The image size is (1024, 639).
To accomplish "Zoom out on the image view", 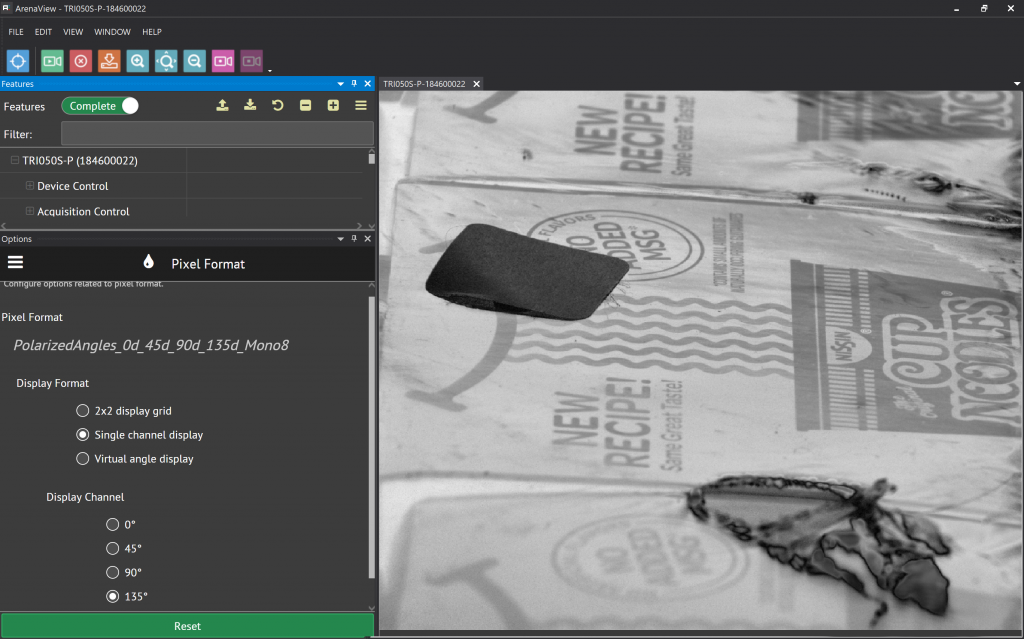I will pos(195,61).
